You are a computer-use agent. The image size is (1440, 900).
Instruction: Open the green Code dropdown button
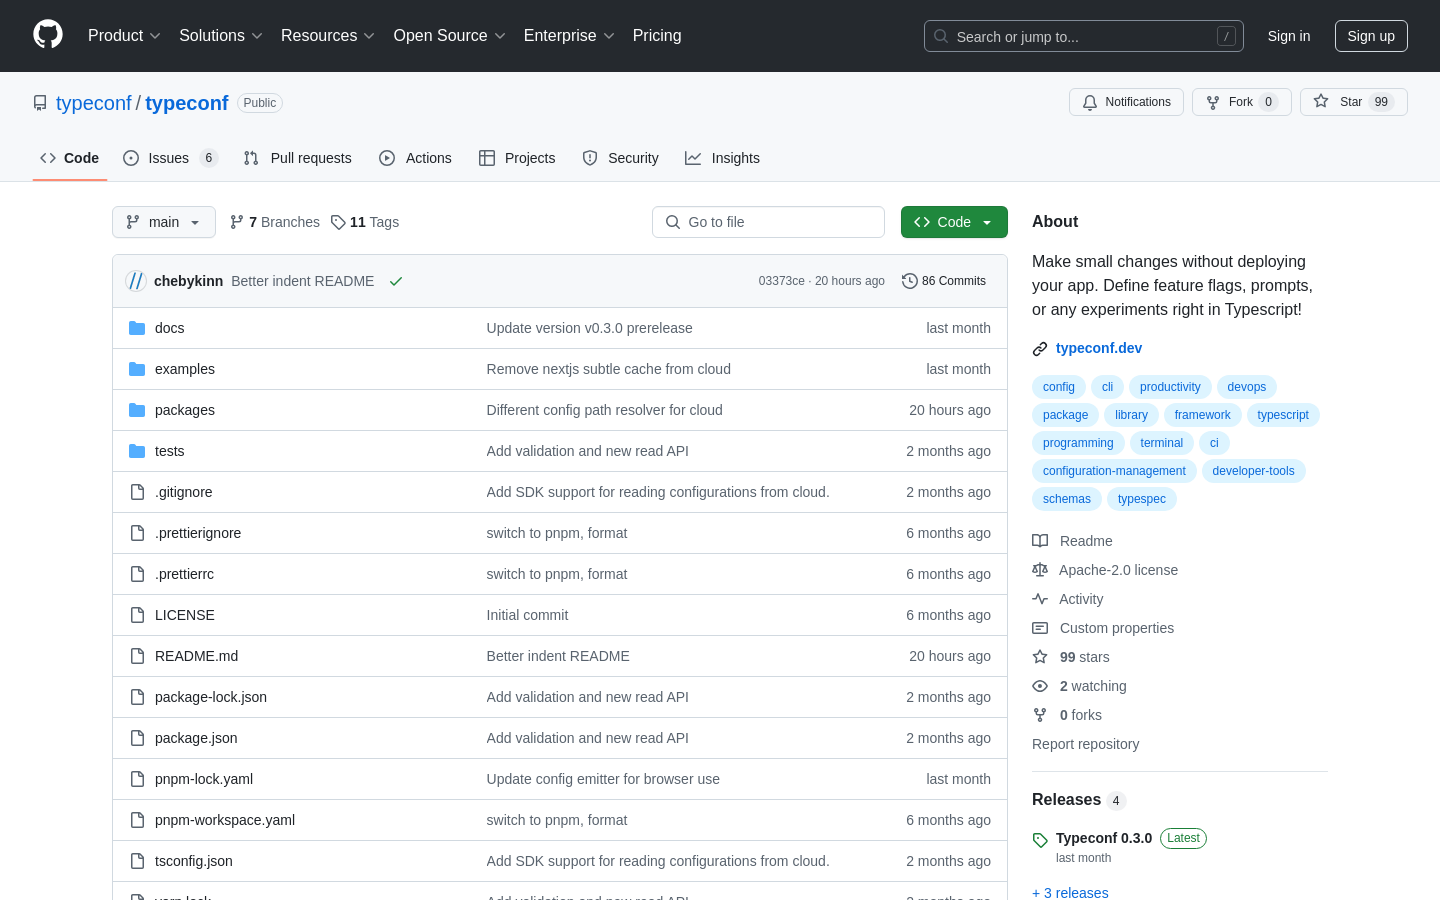click(x=954, y=222)
